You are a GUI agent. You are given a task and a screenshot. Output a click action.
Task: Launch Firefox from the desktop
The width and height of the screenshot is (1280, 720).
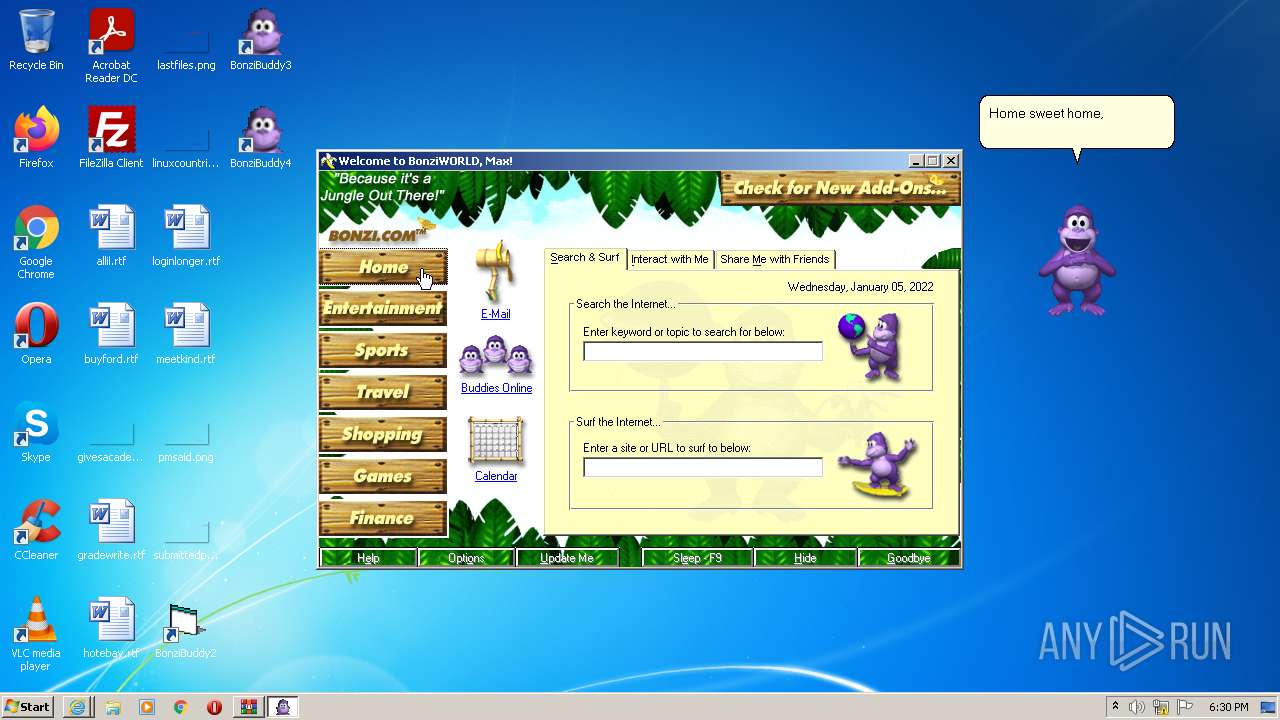click(36, 138)
